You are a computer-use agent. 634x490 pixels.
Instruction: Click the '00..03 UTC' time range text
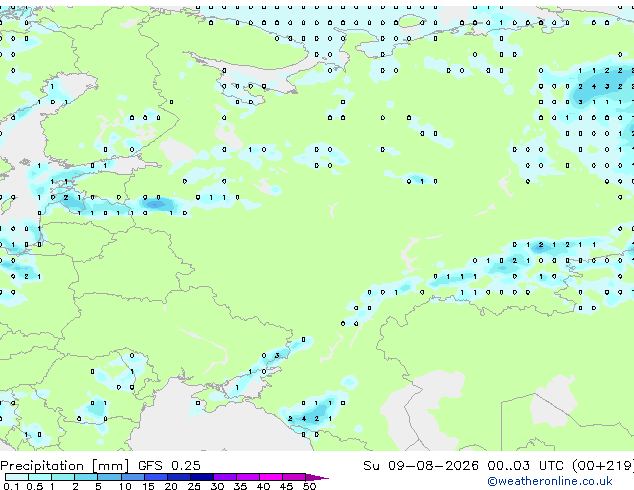525,466
